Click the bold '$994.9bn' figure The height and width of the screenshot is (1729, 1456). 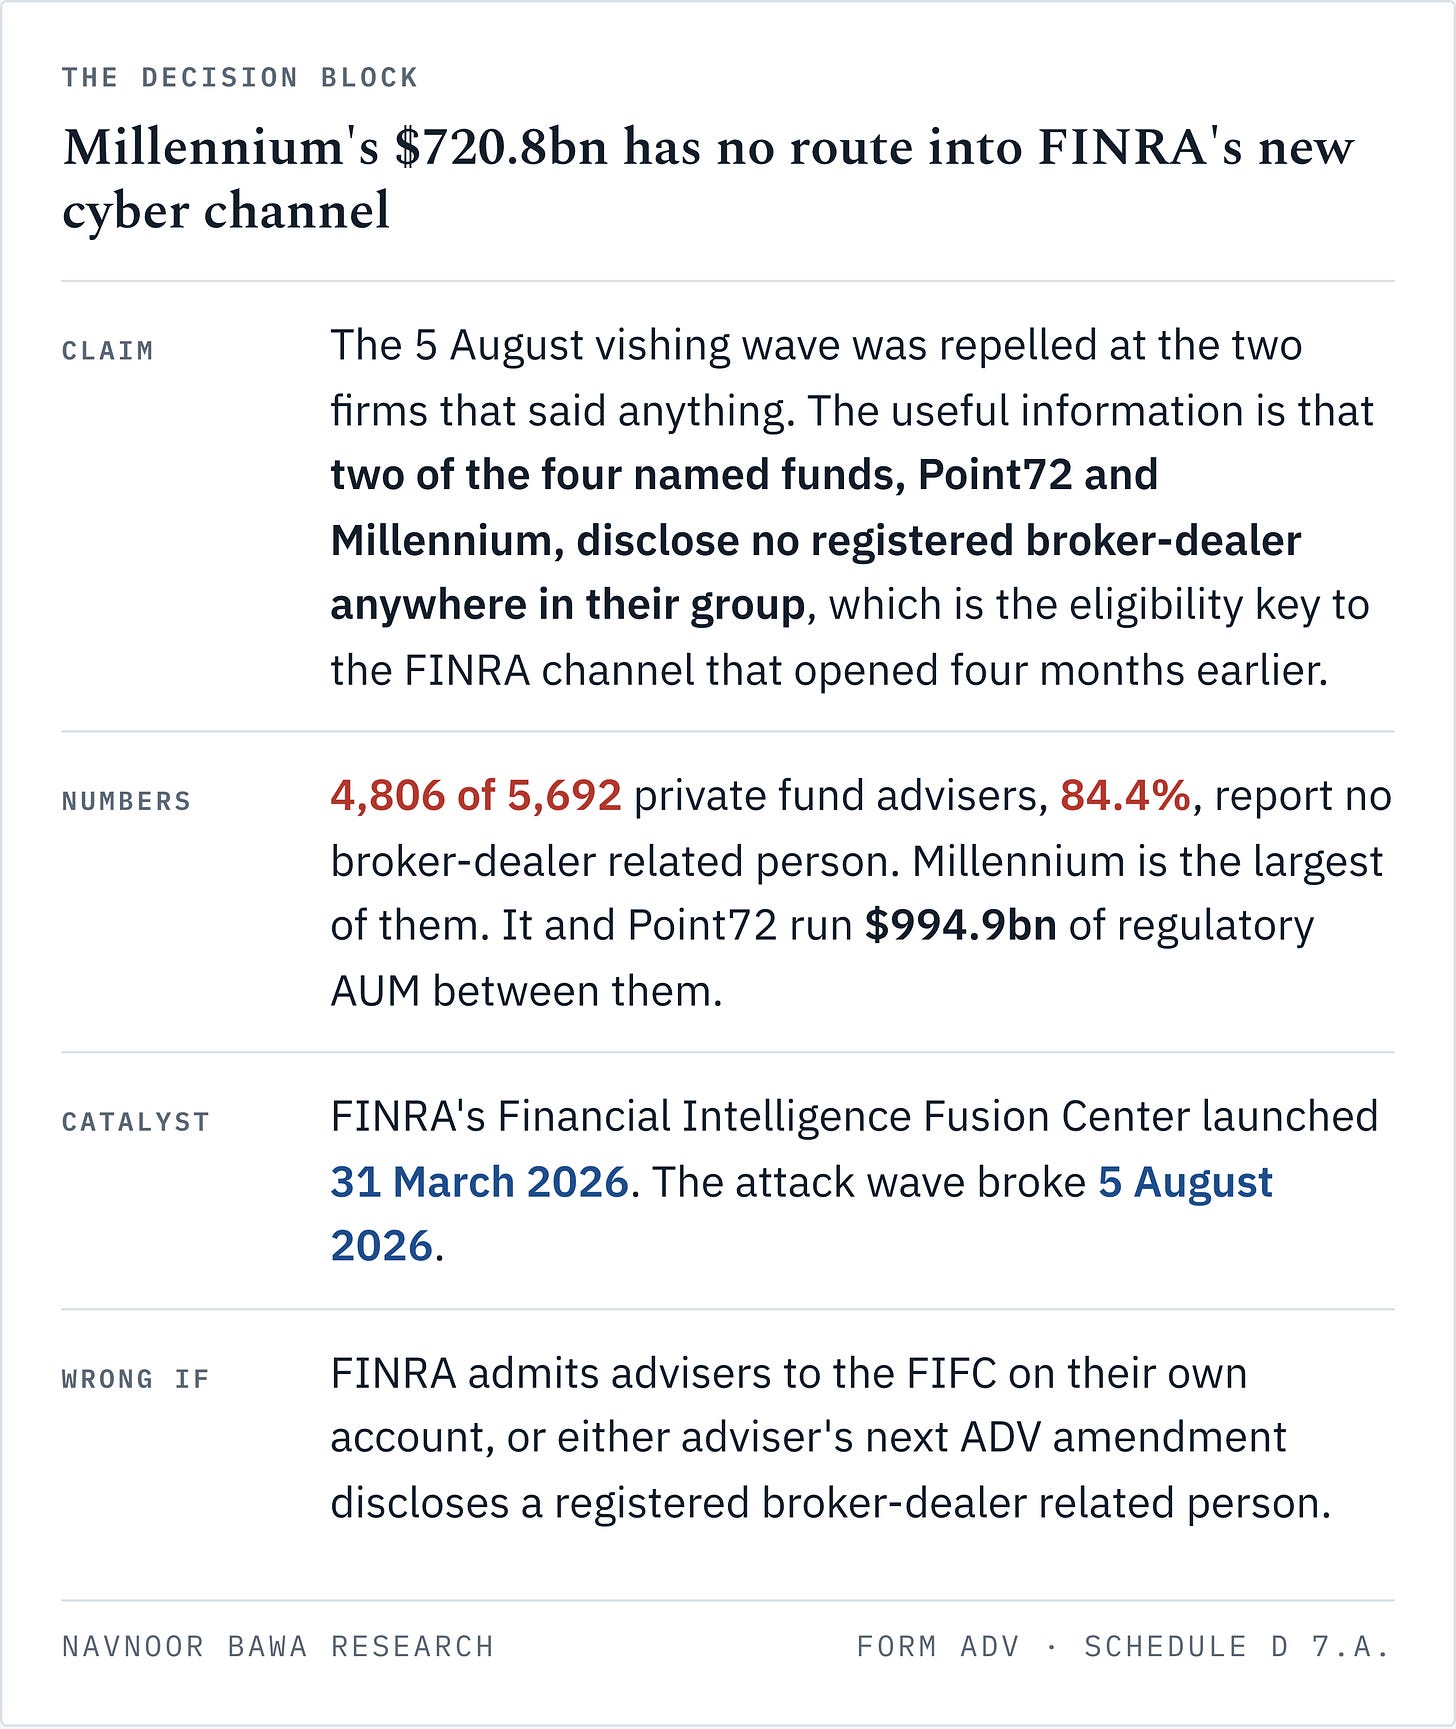961,925
